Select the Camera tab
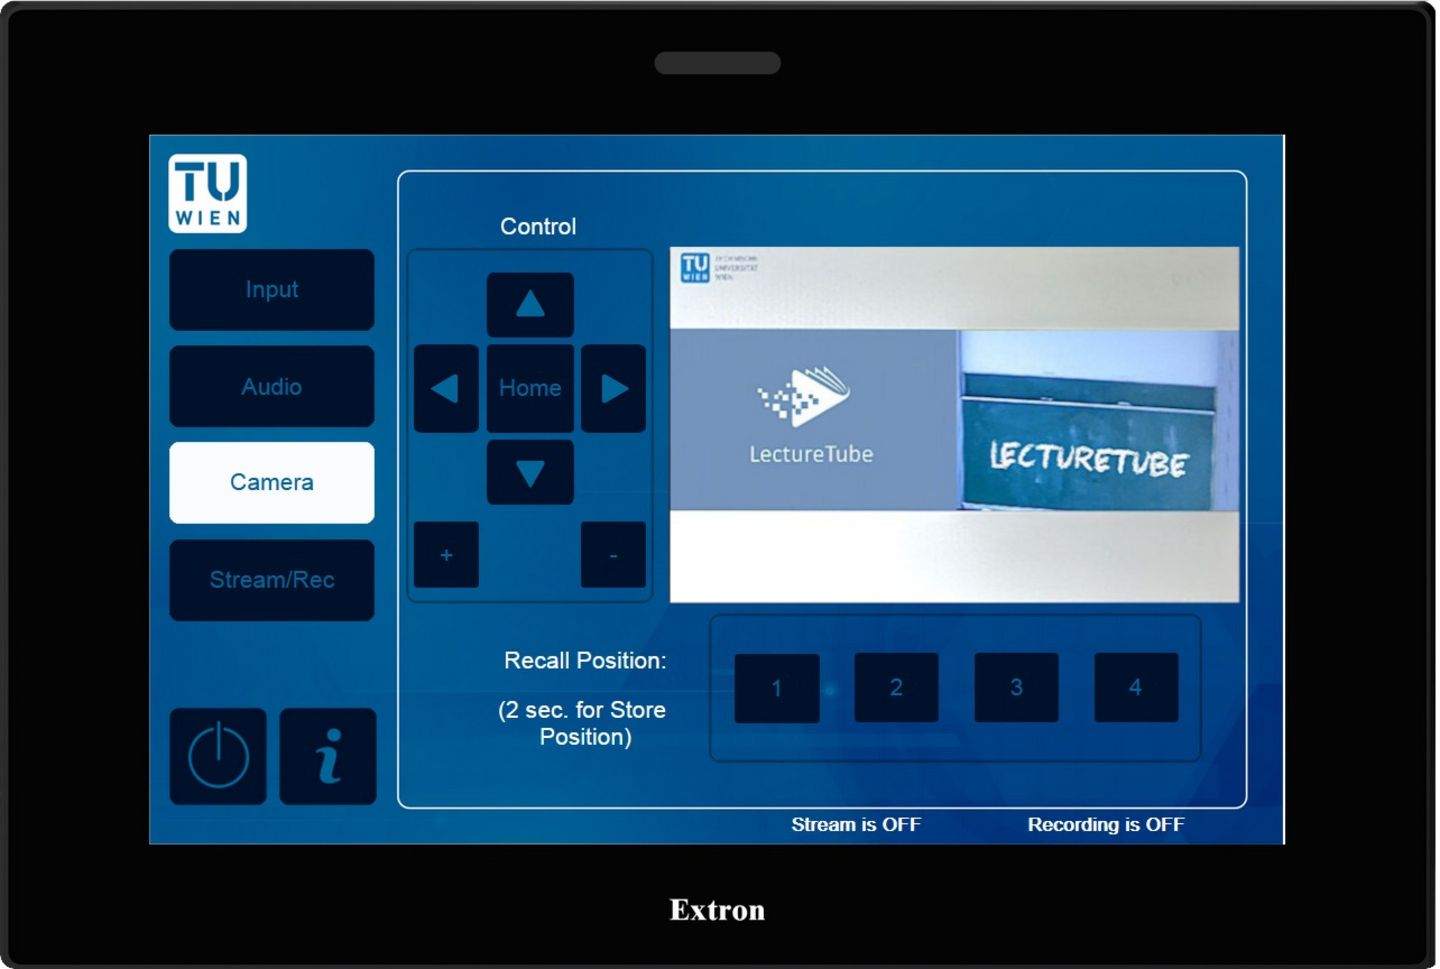The image size is (1440, 969). pyautogui.click(x=272, y=483)
